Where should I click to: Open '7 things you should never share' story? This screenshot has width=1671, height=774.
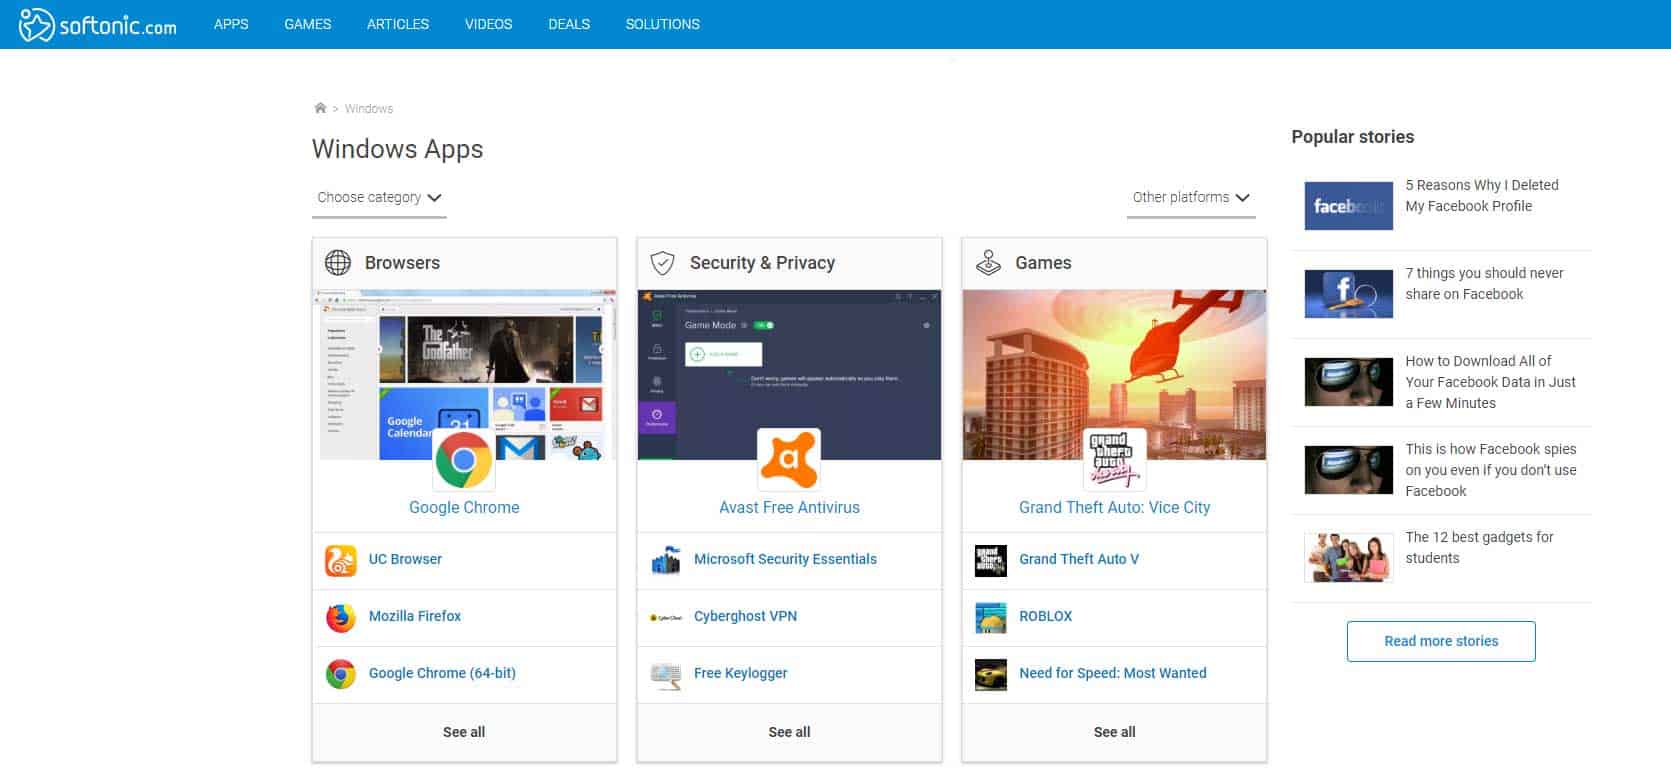(x=1484, y=283)
